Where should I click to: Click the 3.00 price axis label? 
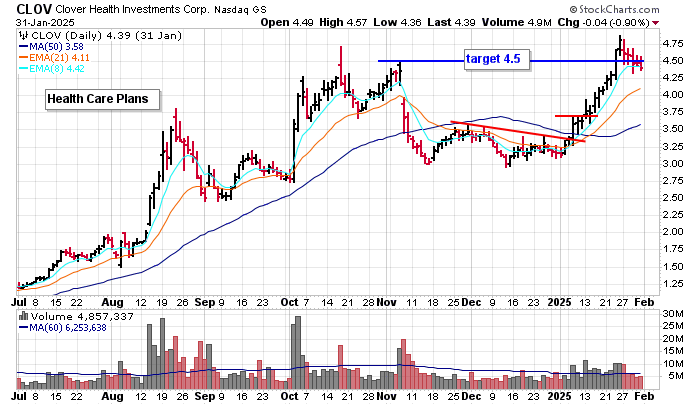click(x=673, y=163)
